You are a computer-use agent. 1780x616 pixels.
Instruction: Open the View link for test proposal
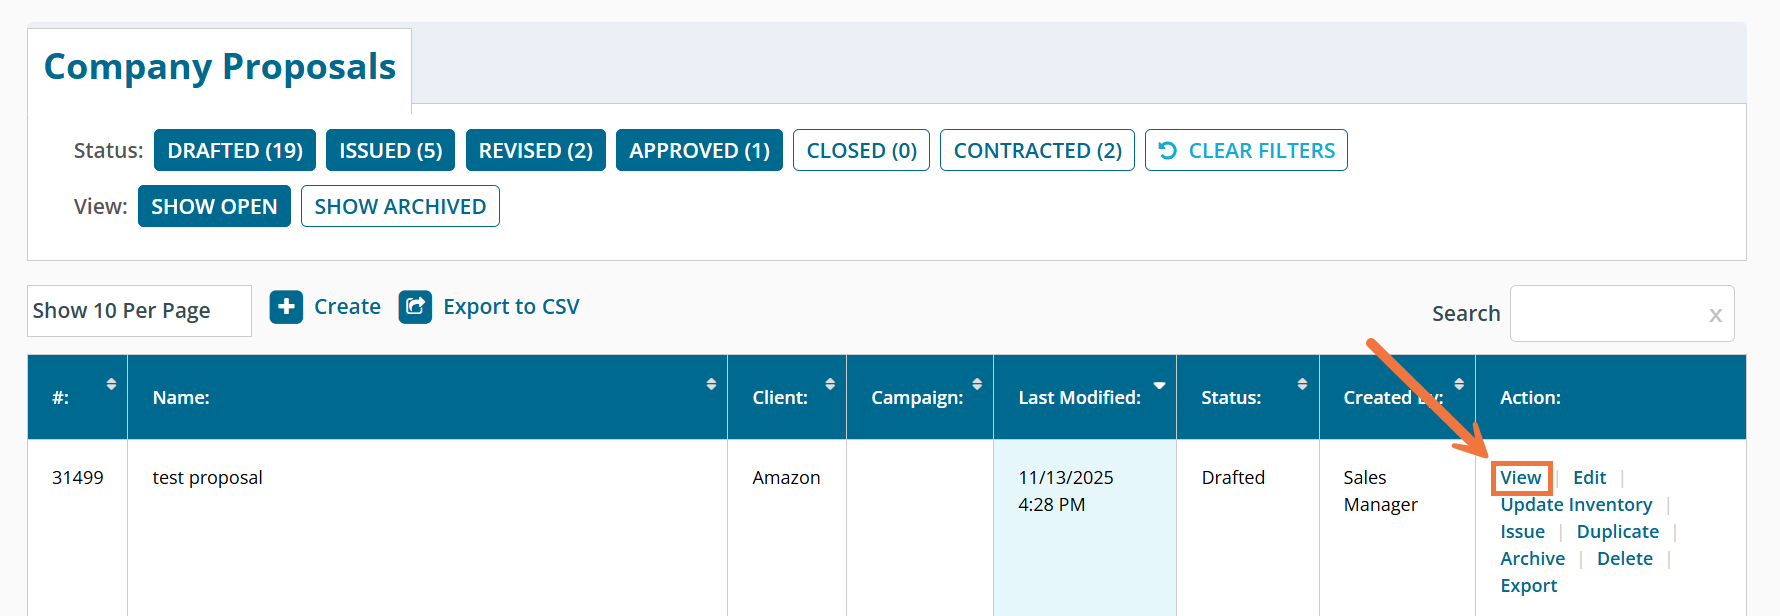point(1520,478)
